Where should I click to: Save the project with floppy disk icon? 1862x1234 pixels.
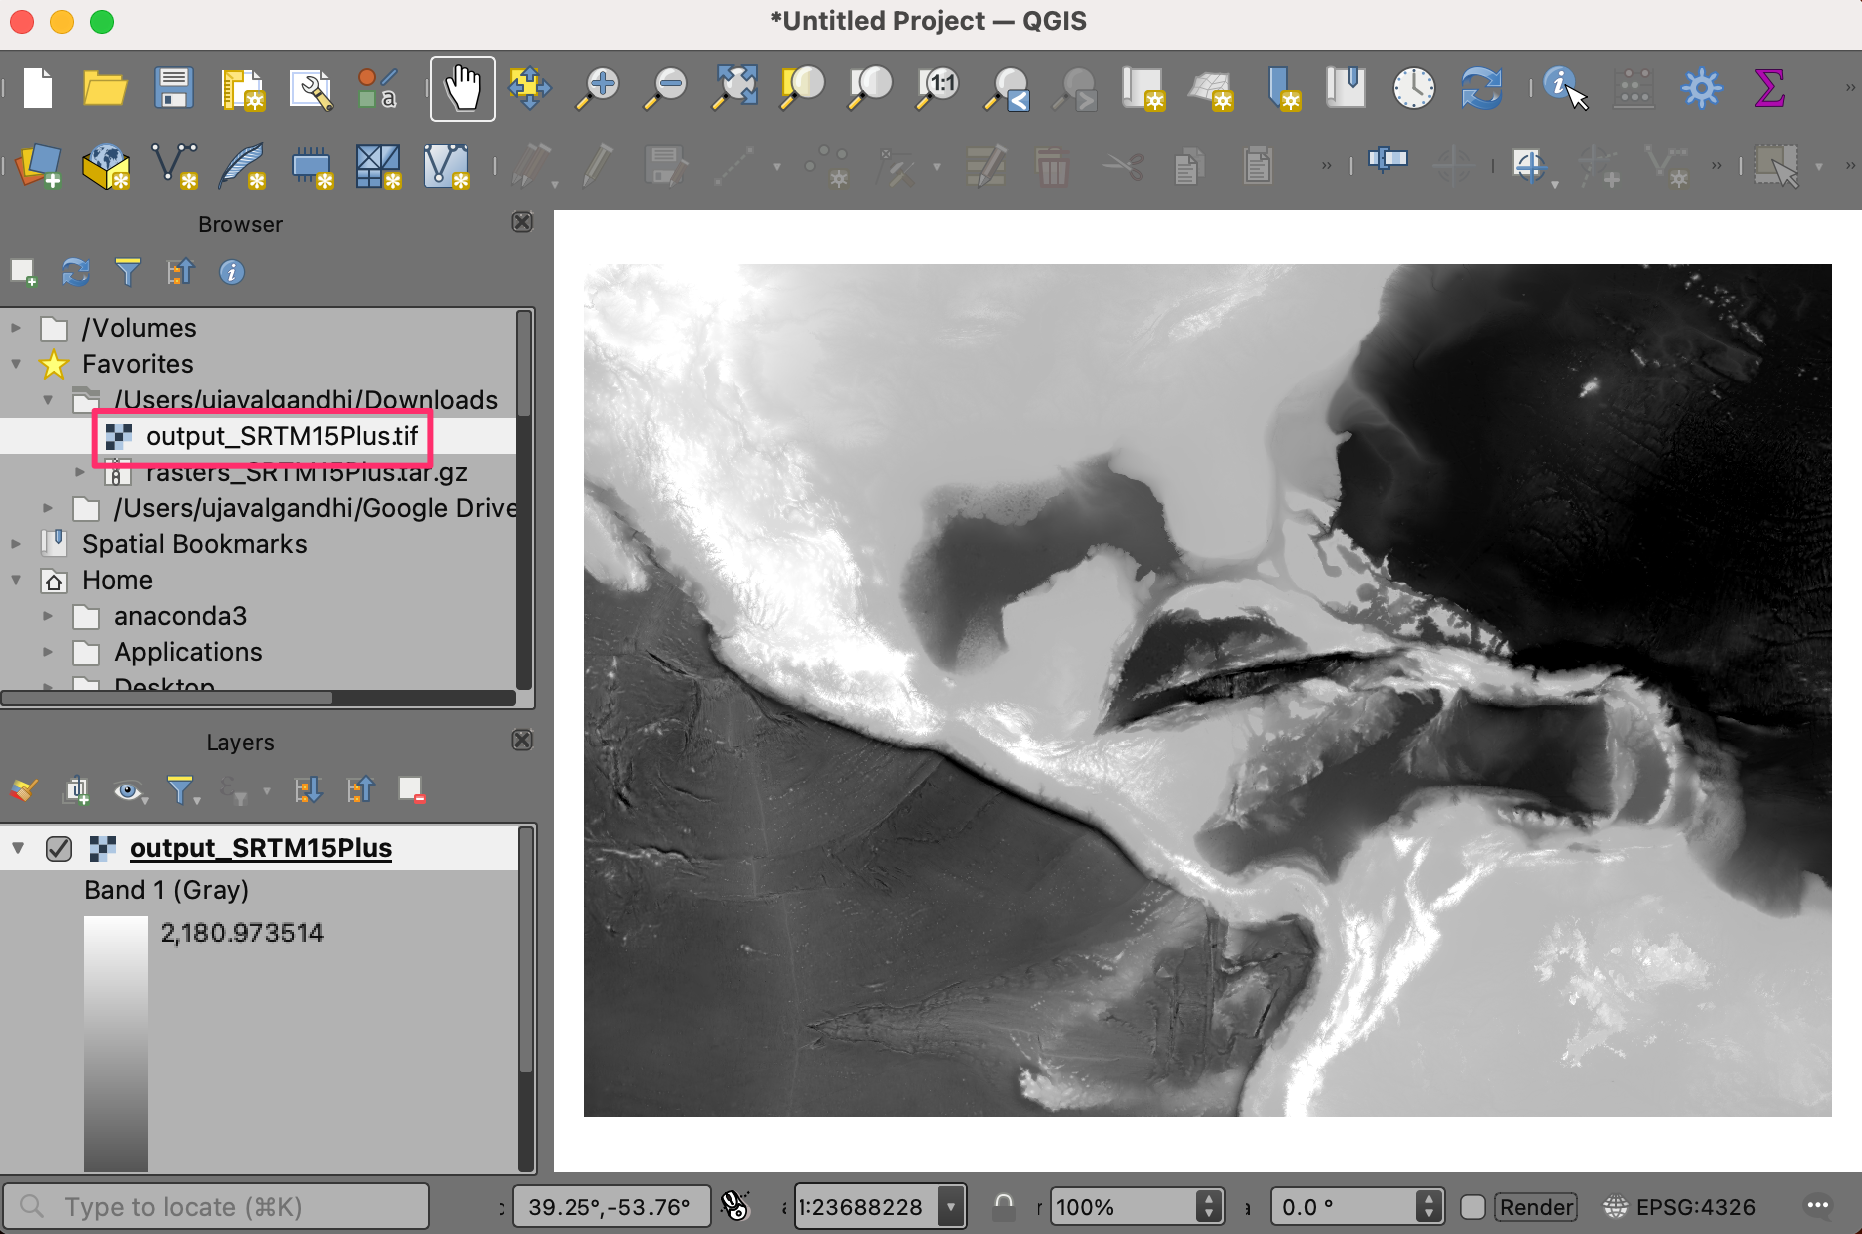point(174,89)
